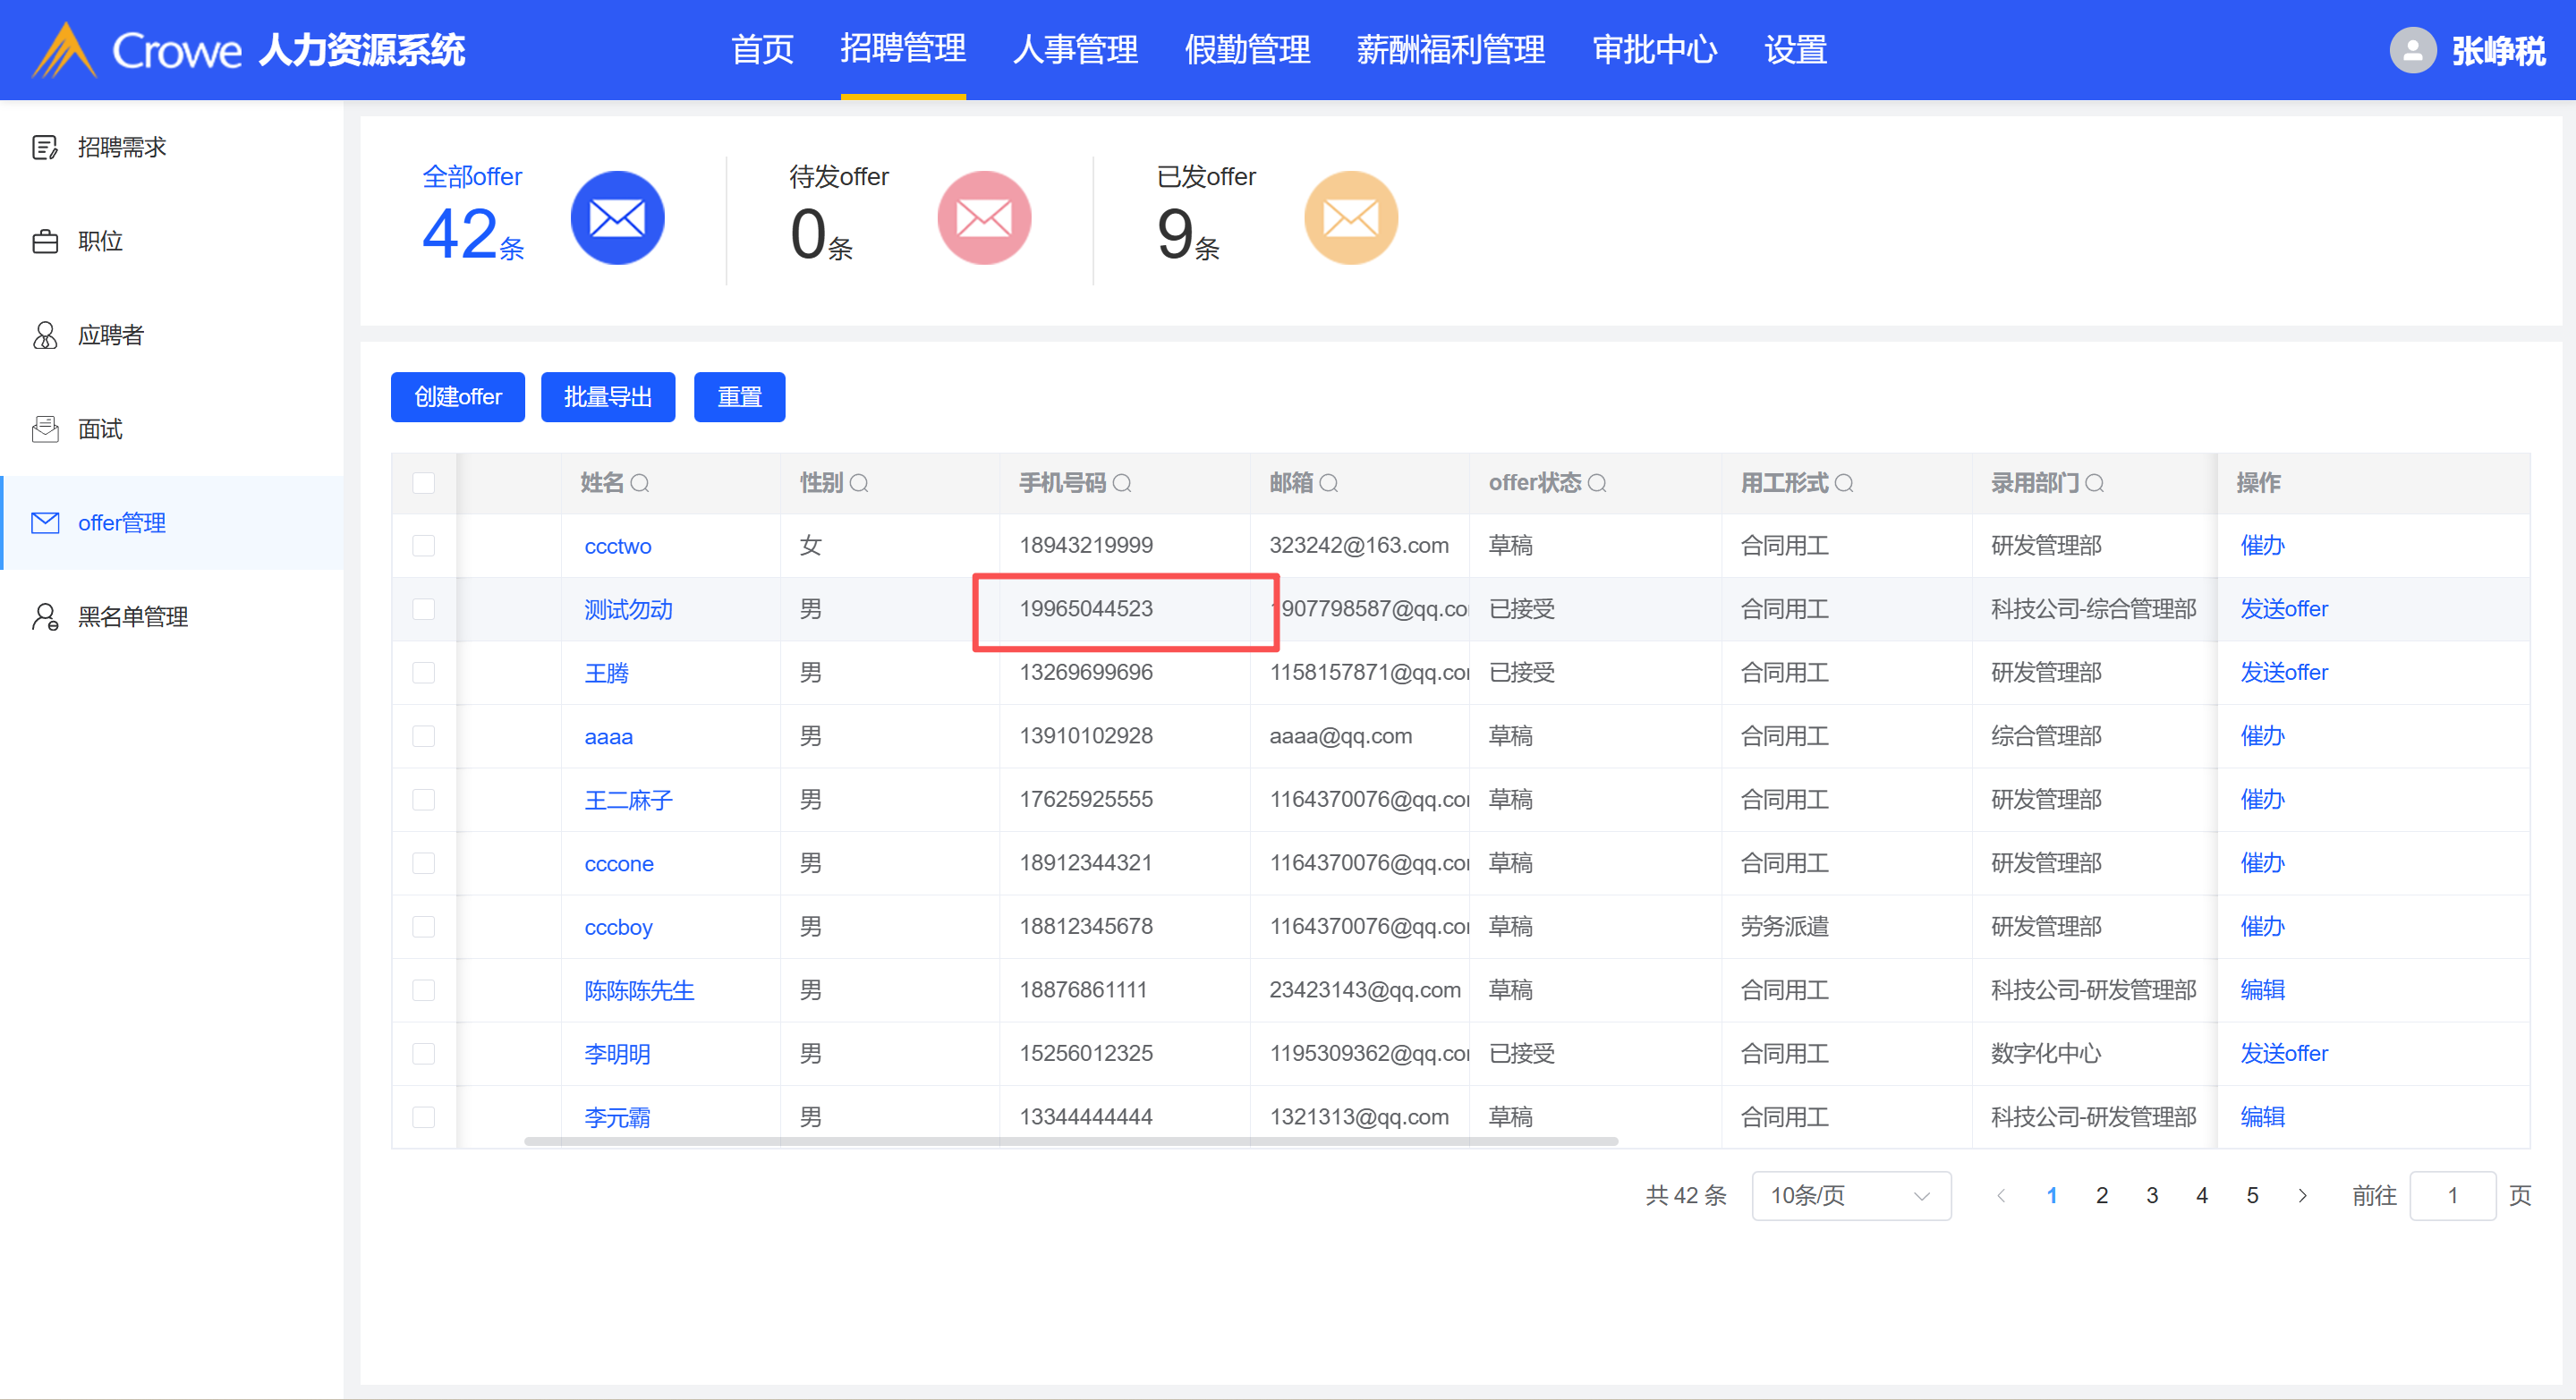The height and width of the screenshot is (1400, 2576).
Task: Click search icon beside 录用部门 column header
Action: [2095, 484]
